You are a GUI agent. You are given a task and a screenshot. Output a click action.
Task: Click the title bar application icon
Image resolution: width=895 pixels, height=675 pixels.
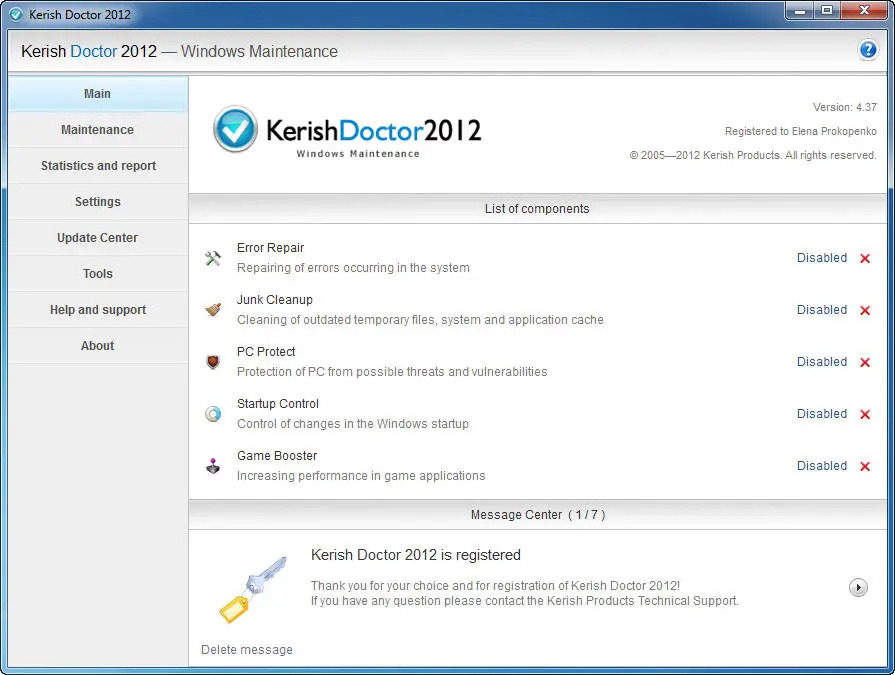click(x=16, y=14)
